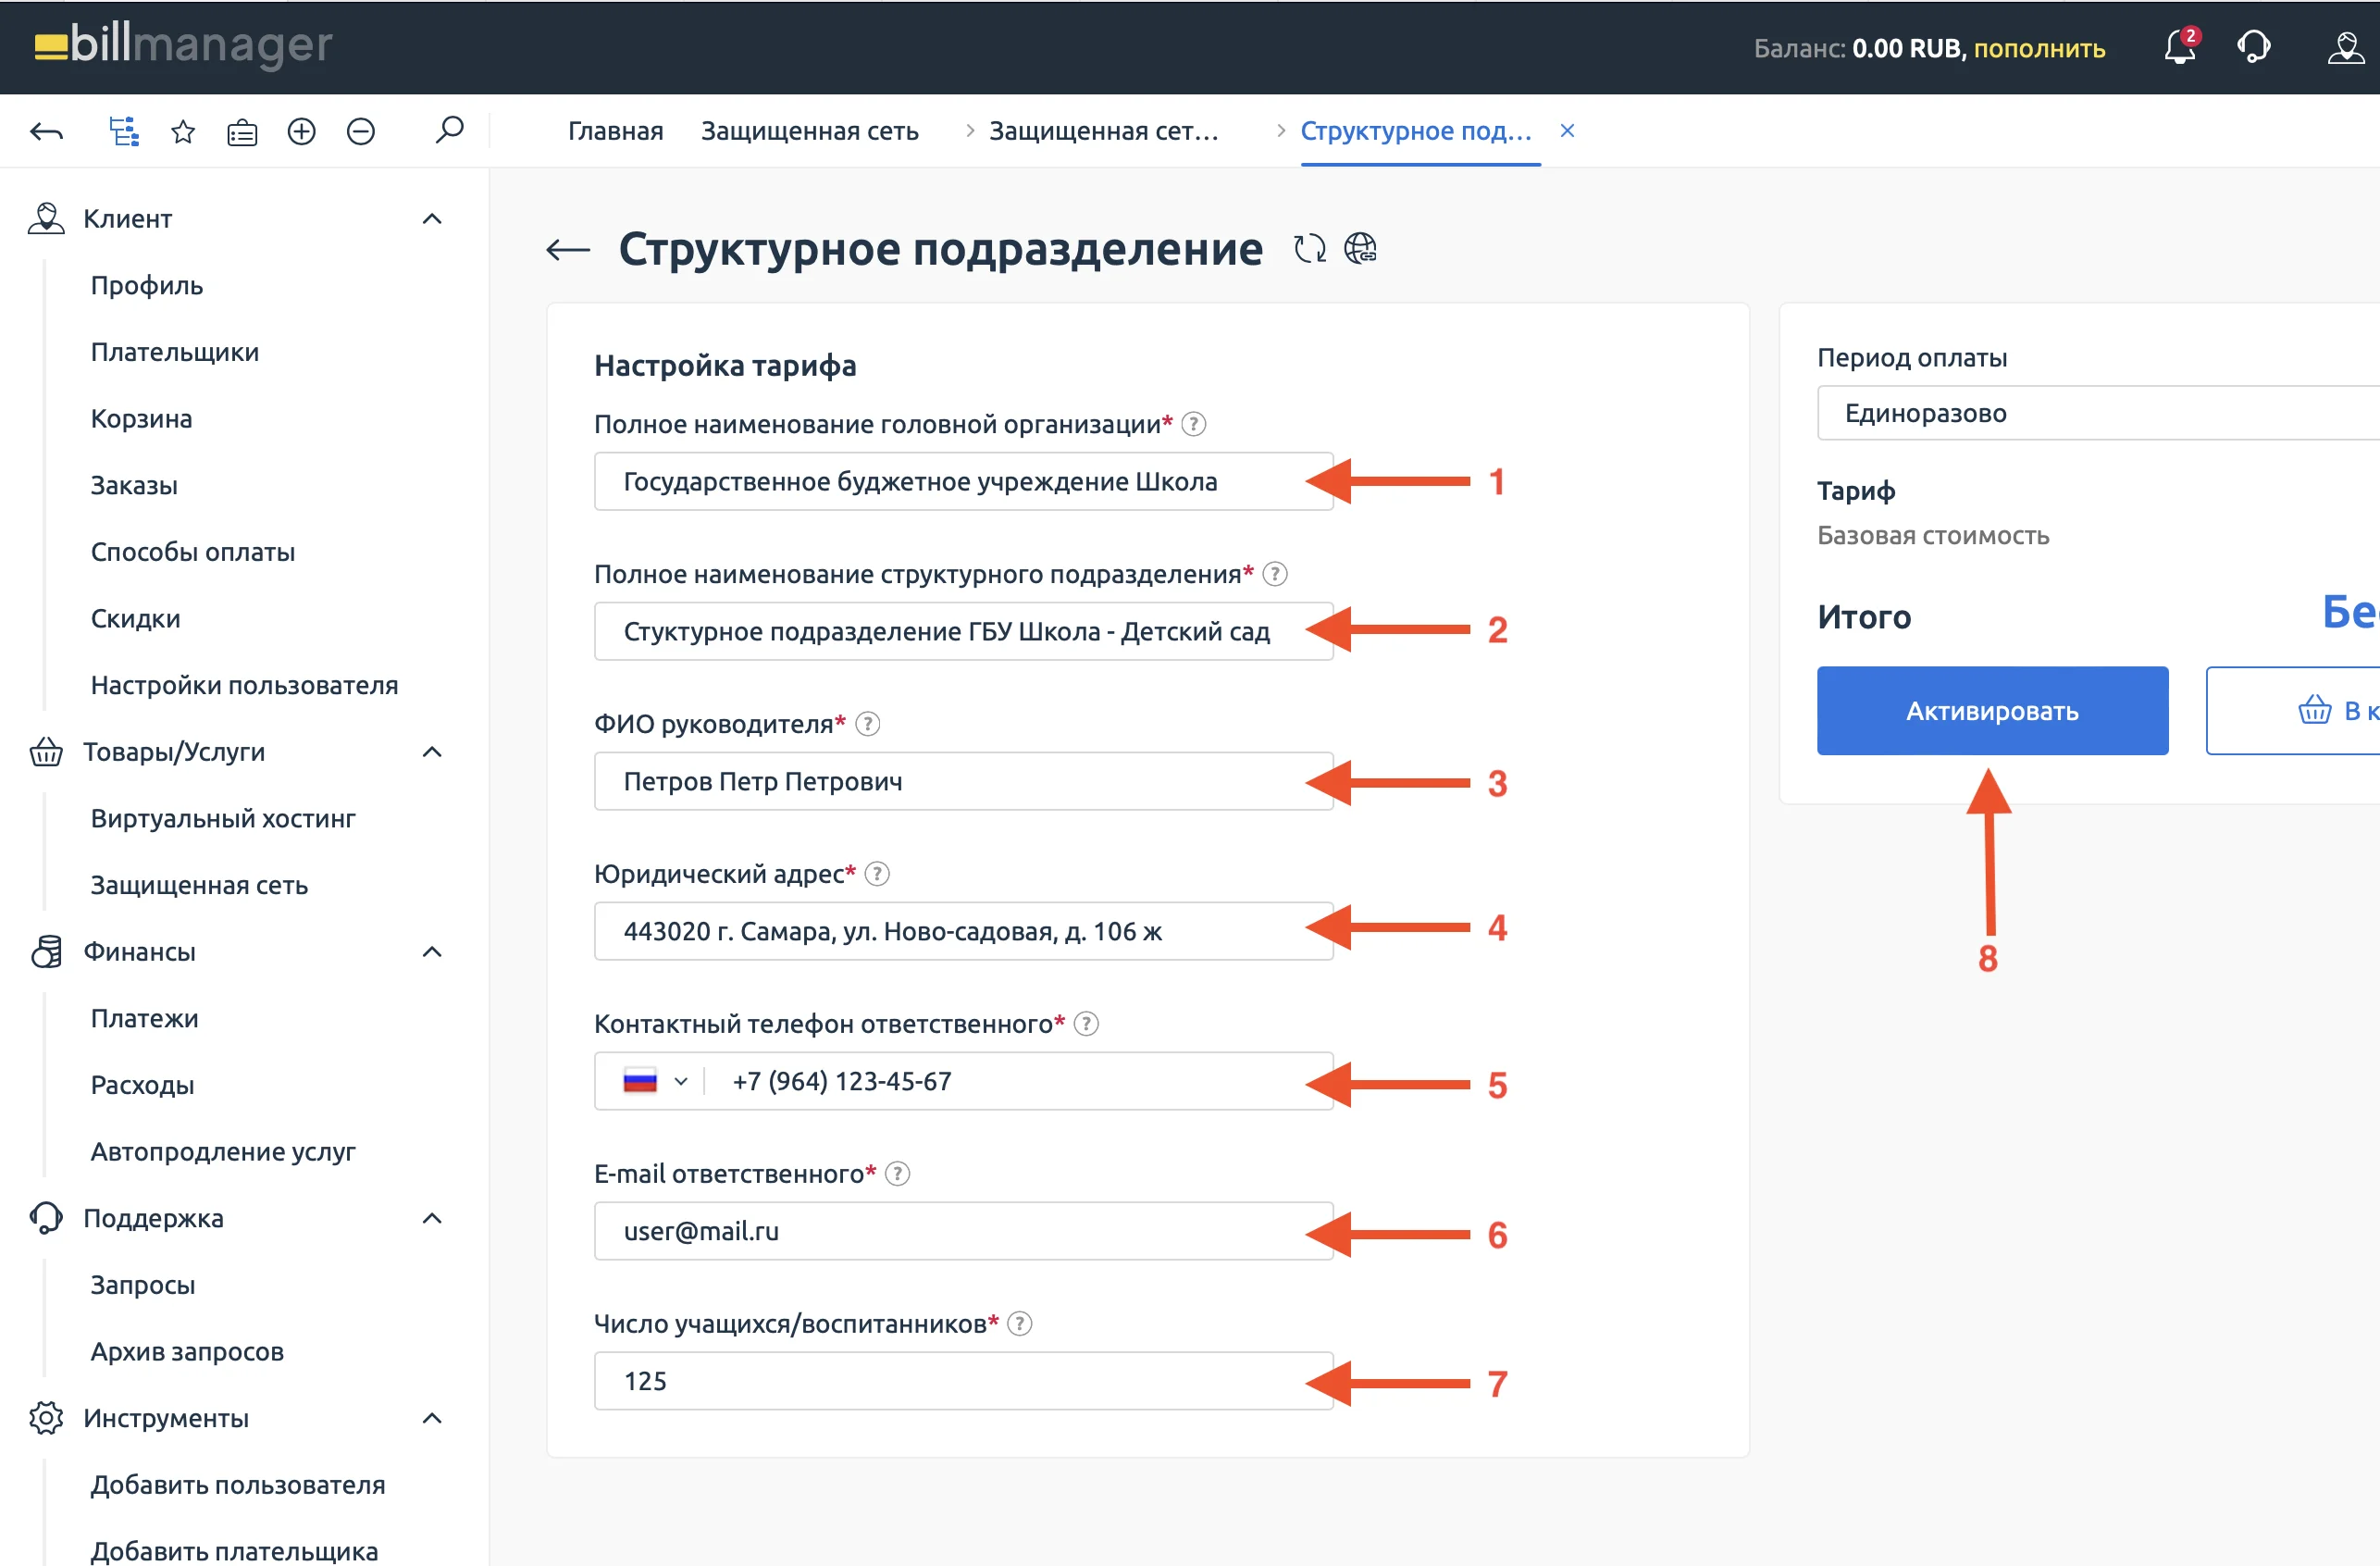Viewport: 2380px width, 1566px height.
Task: Click the add-to-cart basket button
Action: tap(2293, 710)
